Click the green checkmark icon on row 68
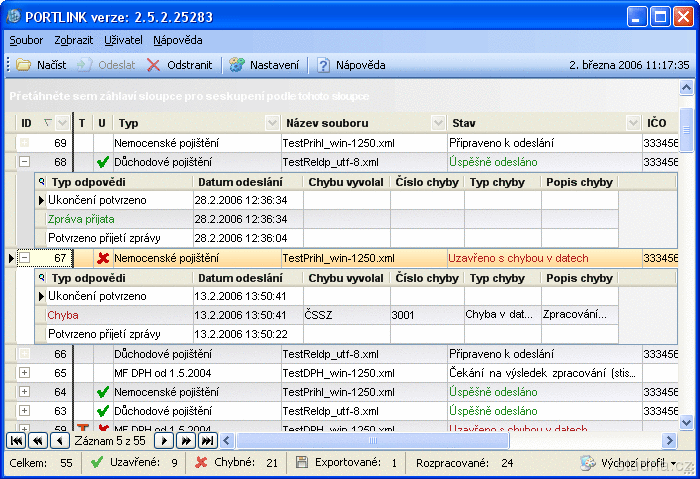The image size is (700, 479). [102, 162]
